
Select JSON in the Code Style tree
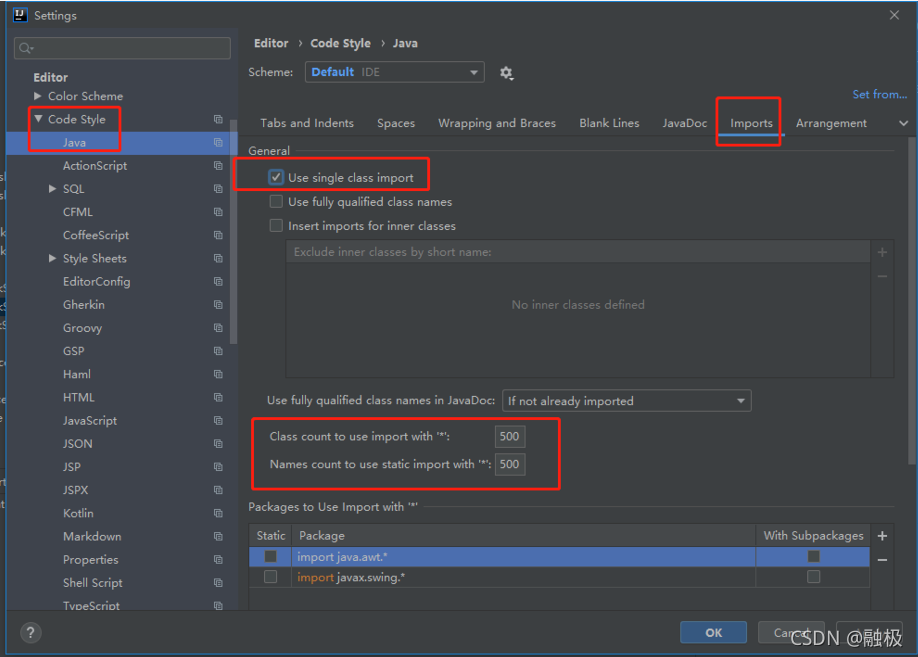(77, 444)
